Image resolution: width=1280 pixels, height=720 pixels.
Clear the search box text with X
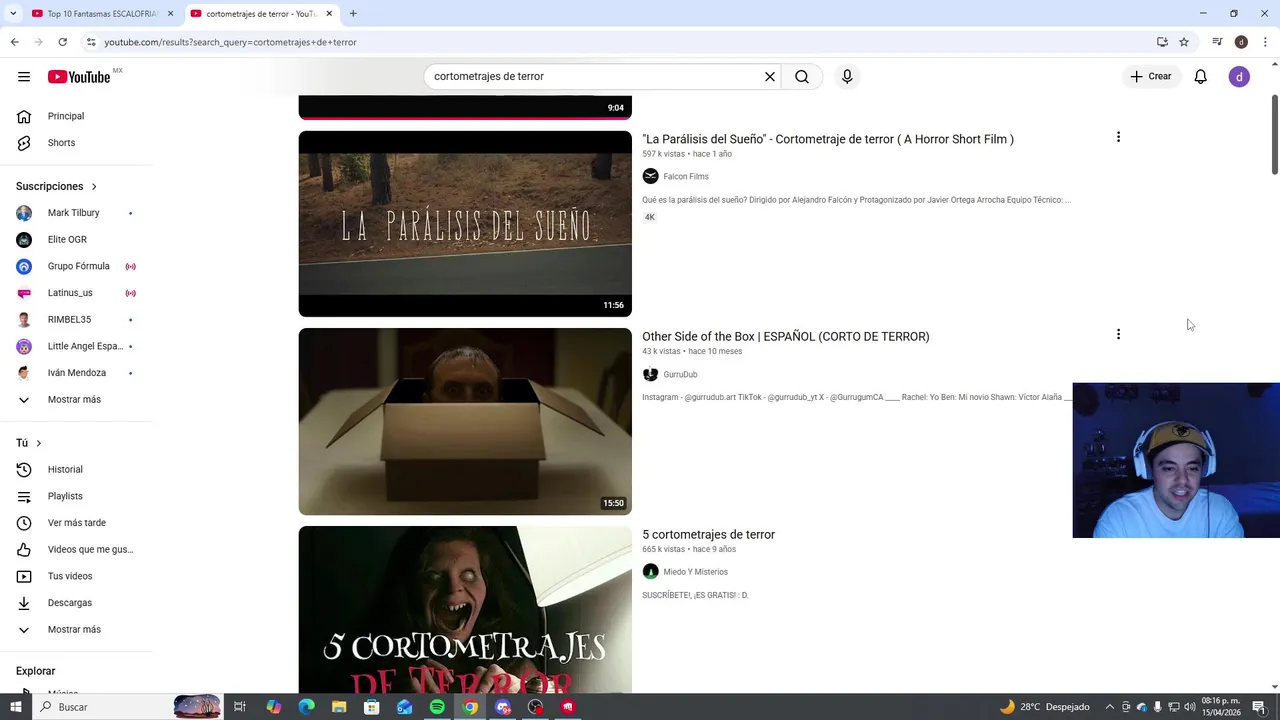[770, 76]
